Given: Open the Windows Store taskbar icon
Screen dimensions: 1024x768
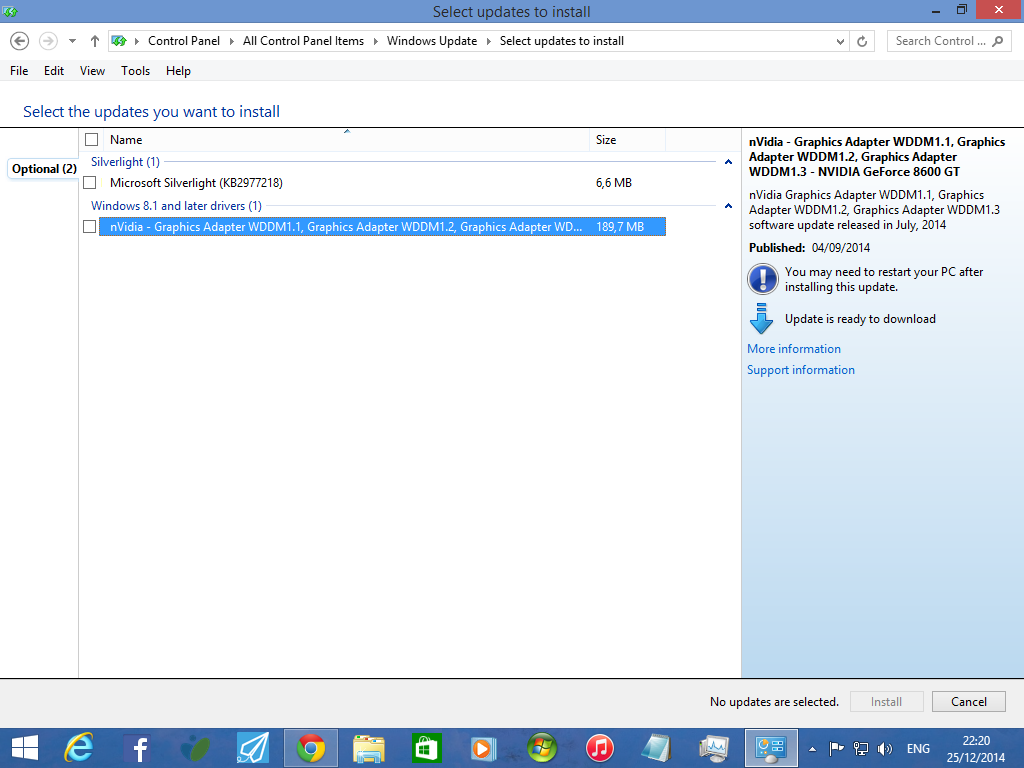Looking at the screenshot, I should click(x=427, y=748).
